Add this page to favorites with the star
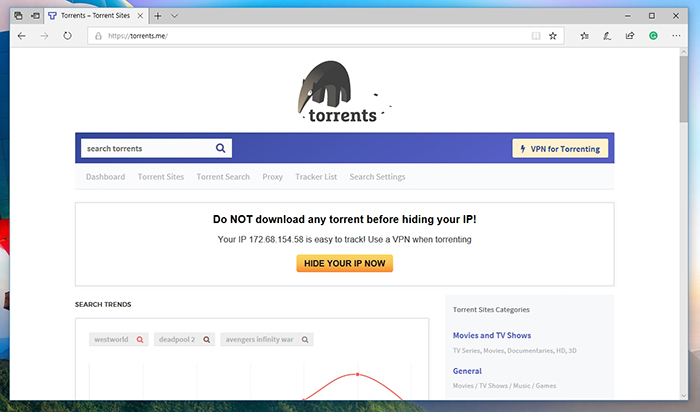This screenshot has width=700, height=412. tap(553, 36)
